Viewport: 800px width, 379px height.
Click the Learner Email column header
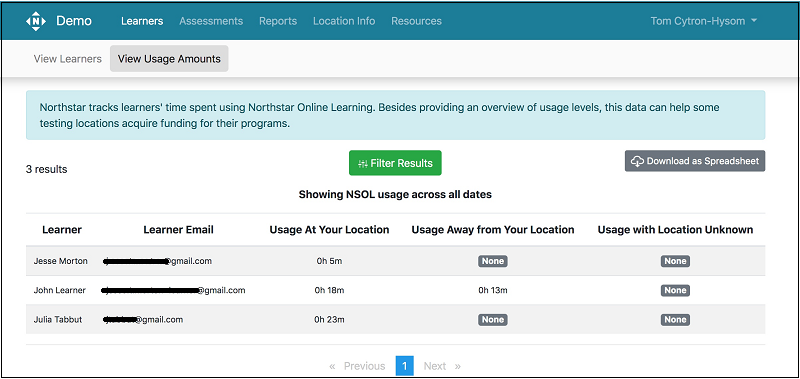[178, 230]
